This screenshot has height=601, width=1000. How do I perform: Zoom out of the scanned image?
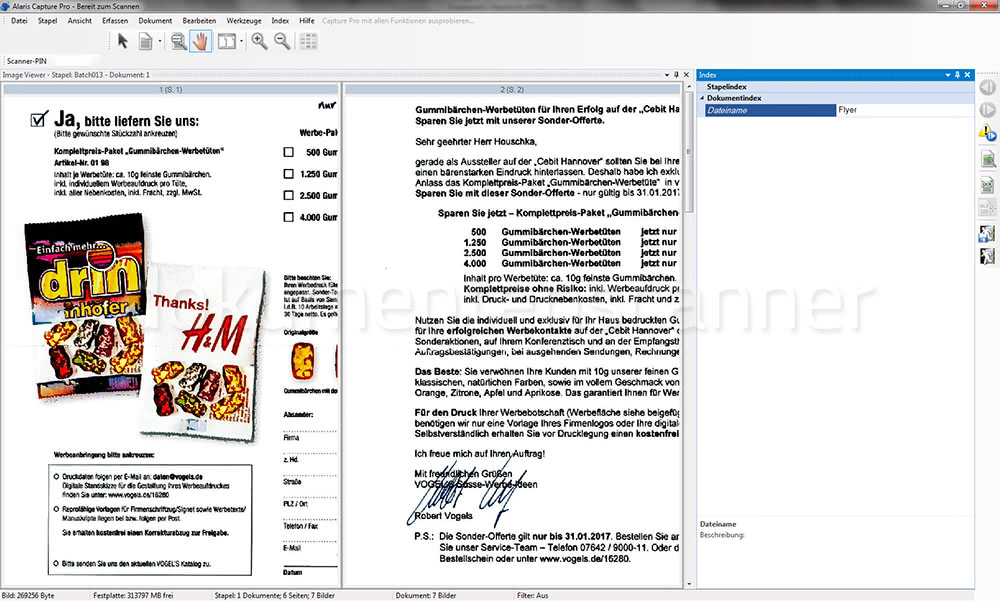coord(282,41)
